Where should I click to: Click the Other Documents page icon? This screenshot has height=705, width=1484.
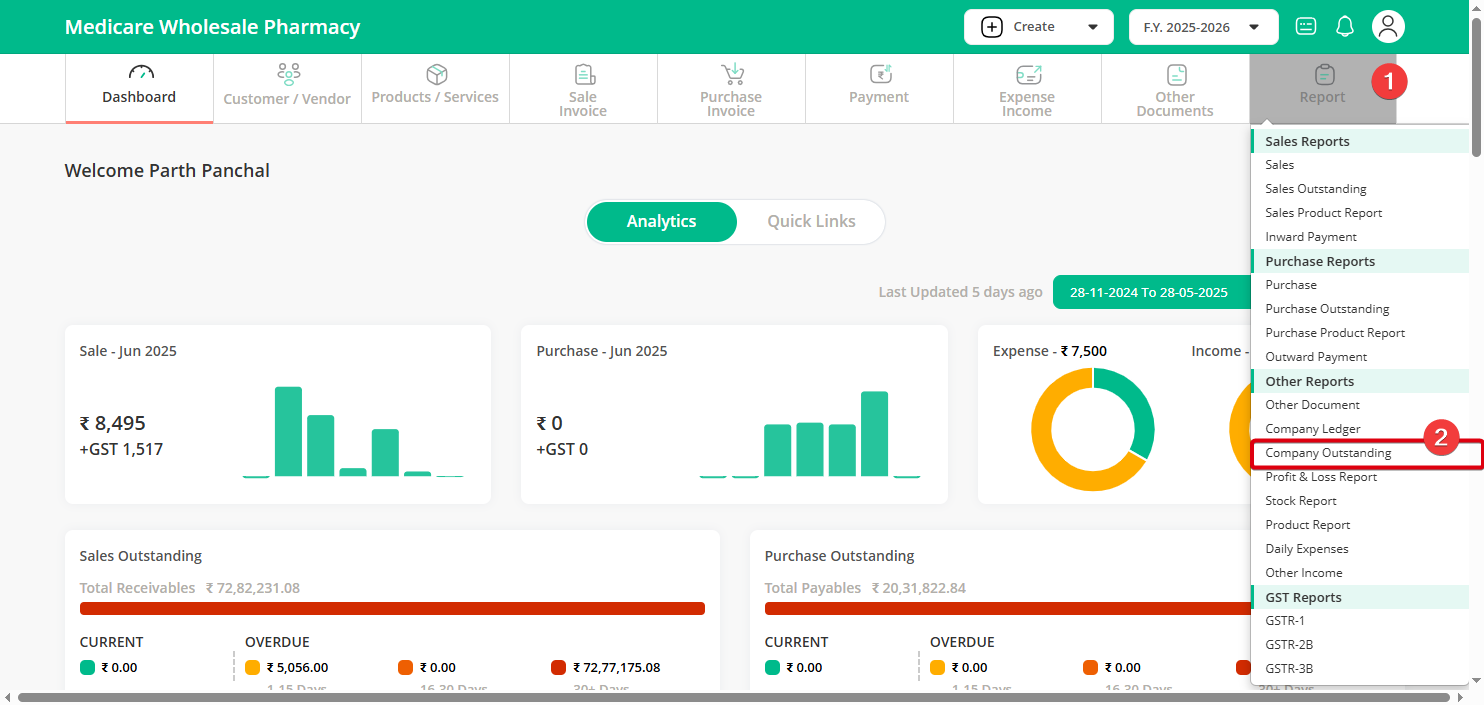[x=1177, y=74]
